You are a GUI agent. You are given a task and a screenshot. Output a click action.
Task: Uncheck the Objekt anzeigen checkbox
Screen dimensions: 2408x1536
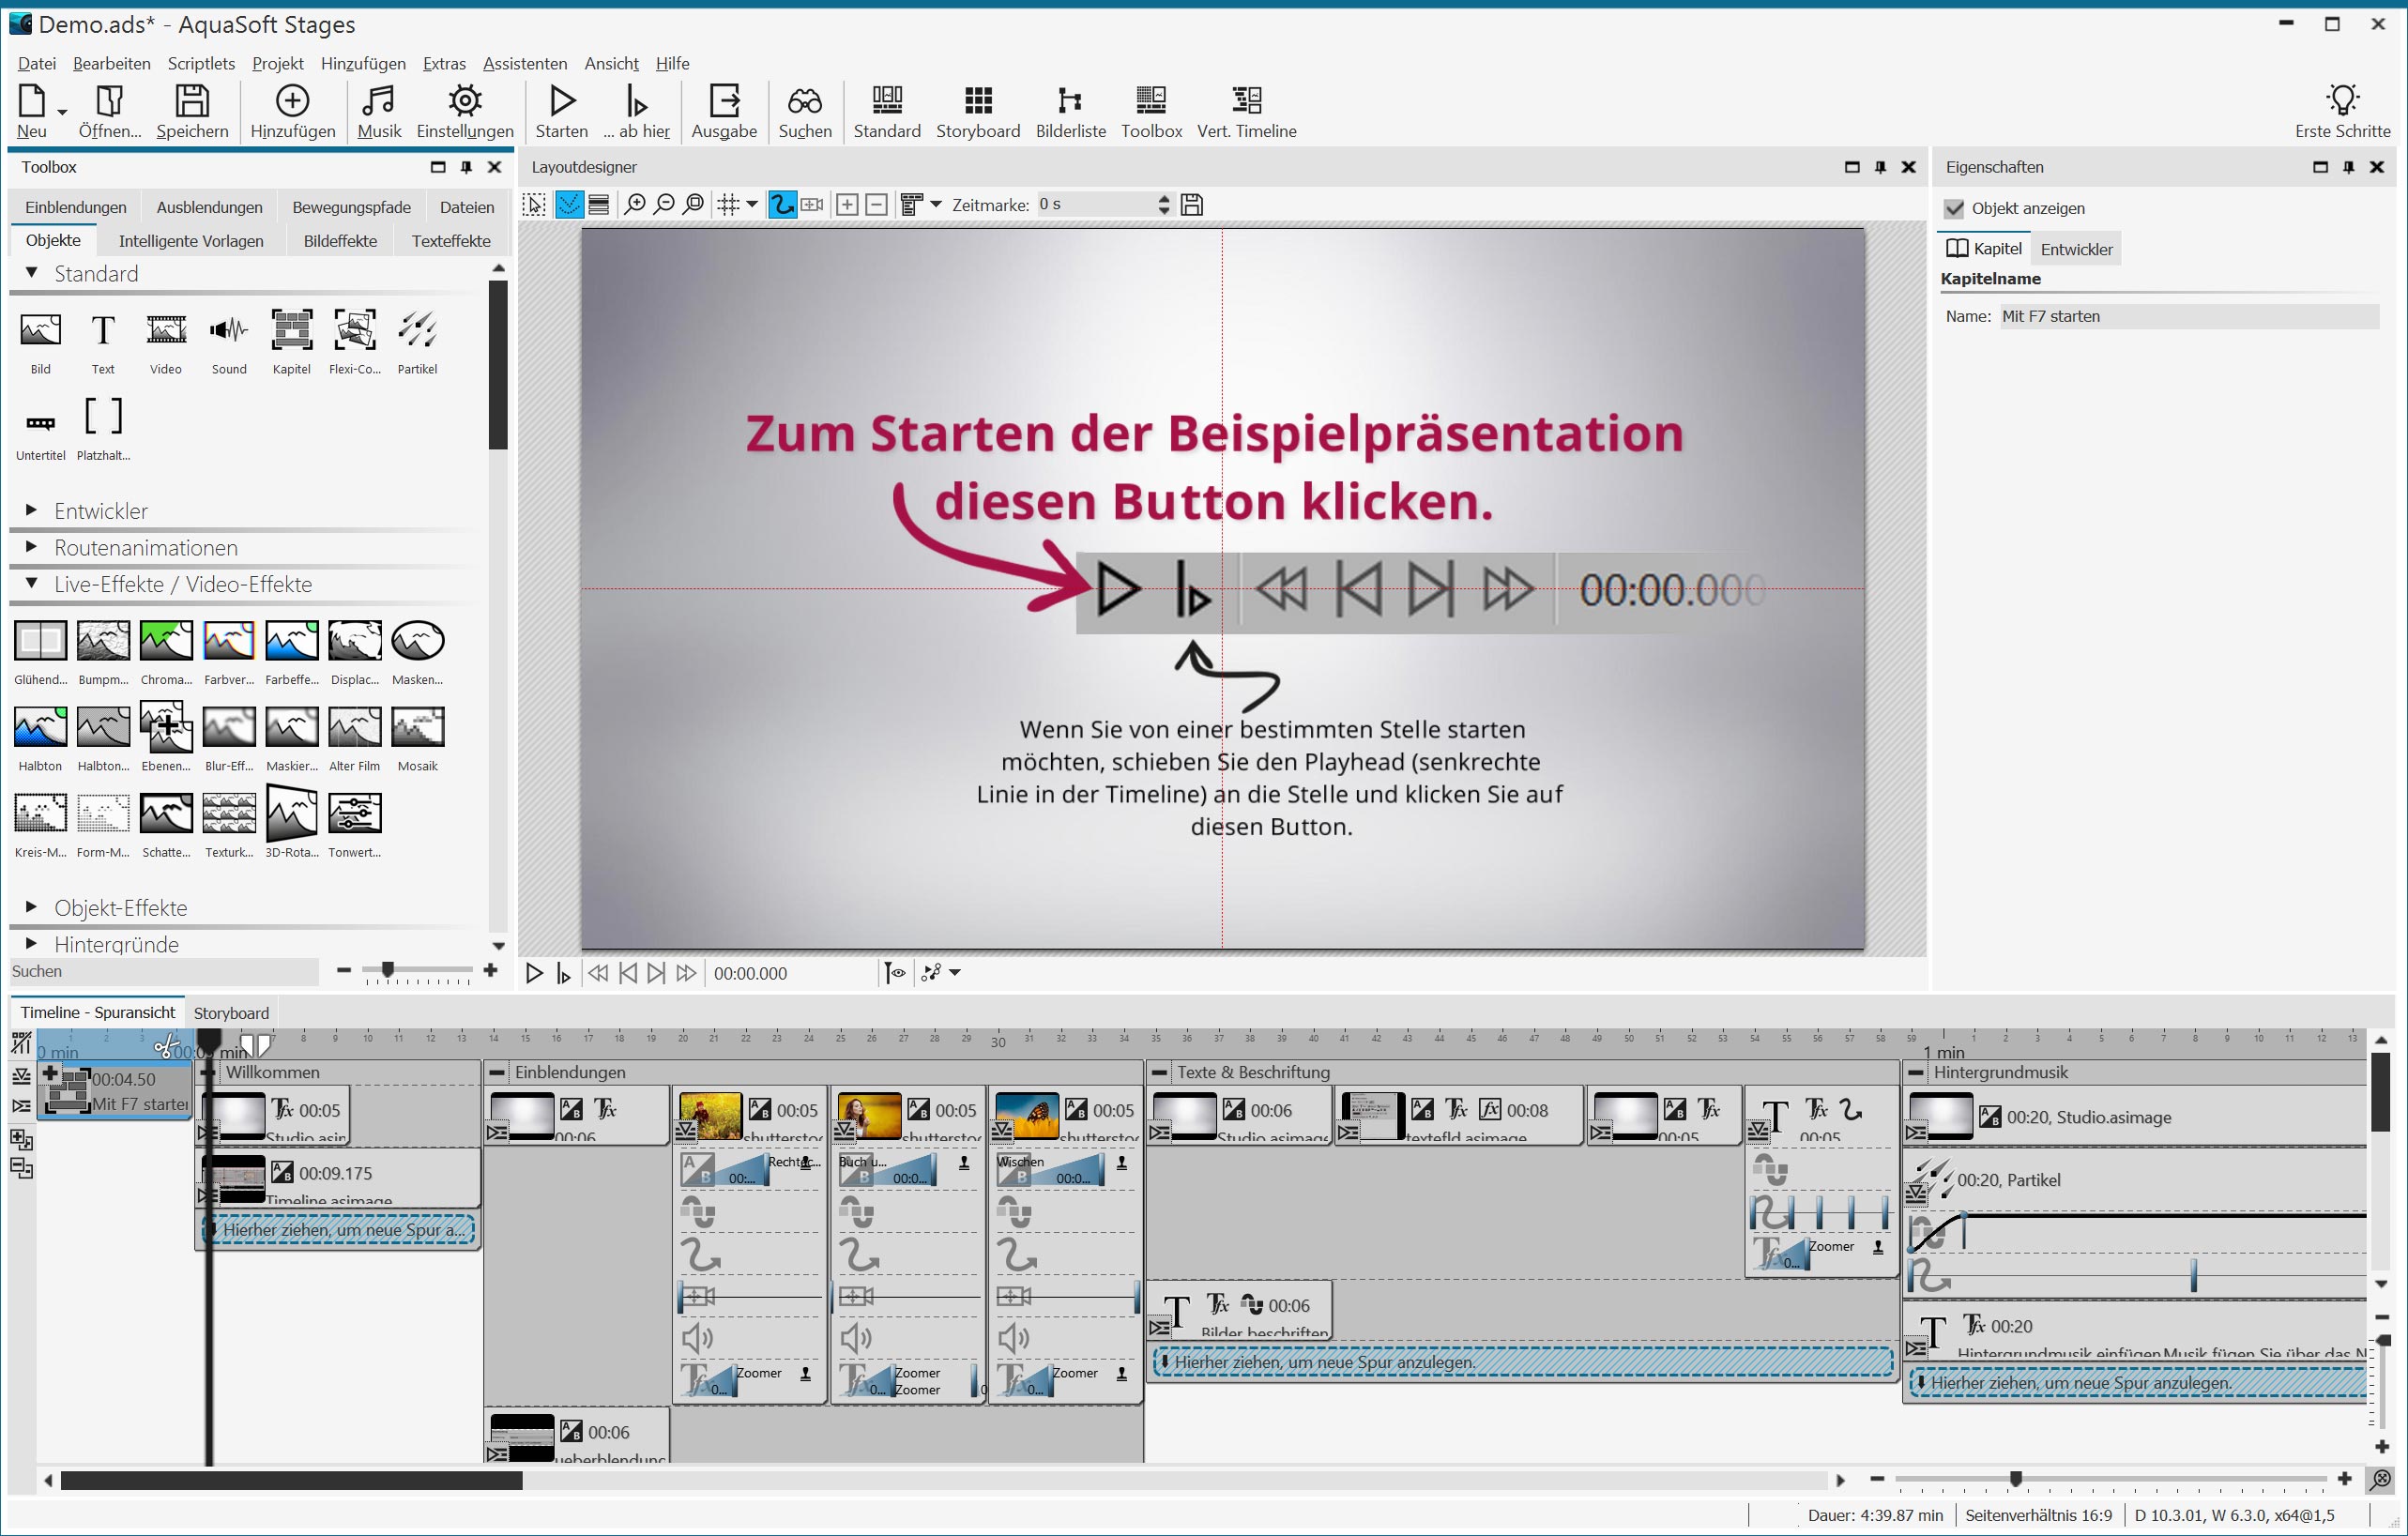1954,208
